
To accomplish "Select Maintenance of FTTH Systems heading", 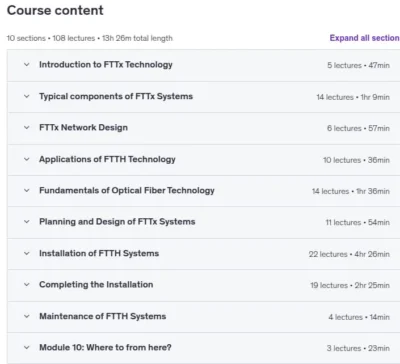I will click(x=103, y=316).
